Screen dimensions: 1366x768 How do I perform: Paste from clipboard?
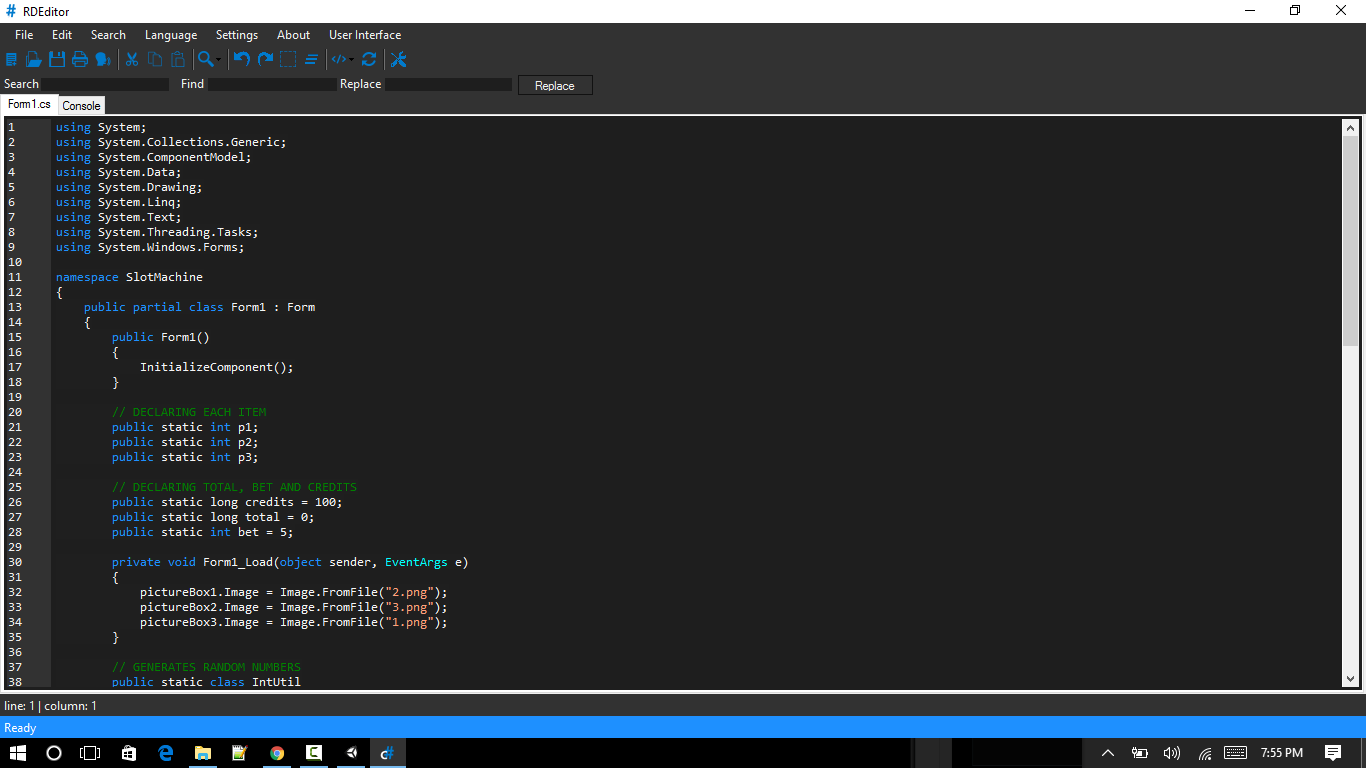click(178, 60)
